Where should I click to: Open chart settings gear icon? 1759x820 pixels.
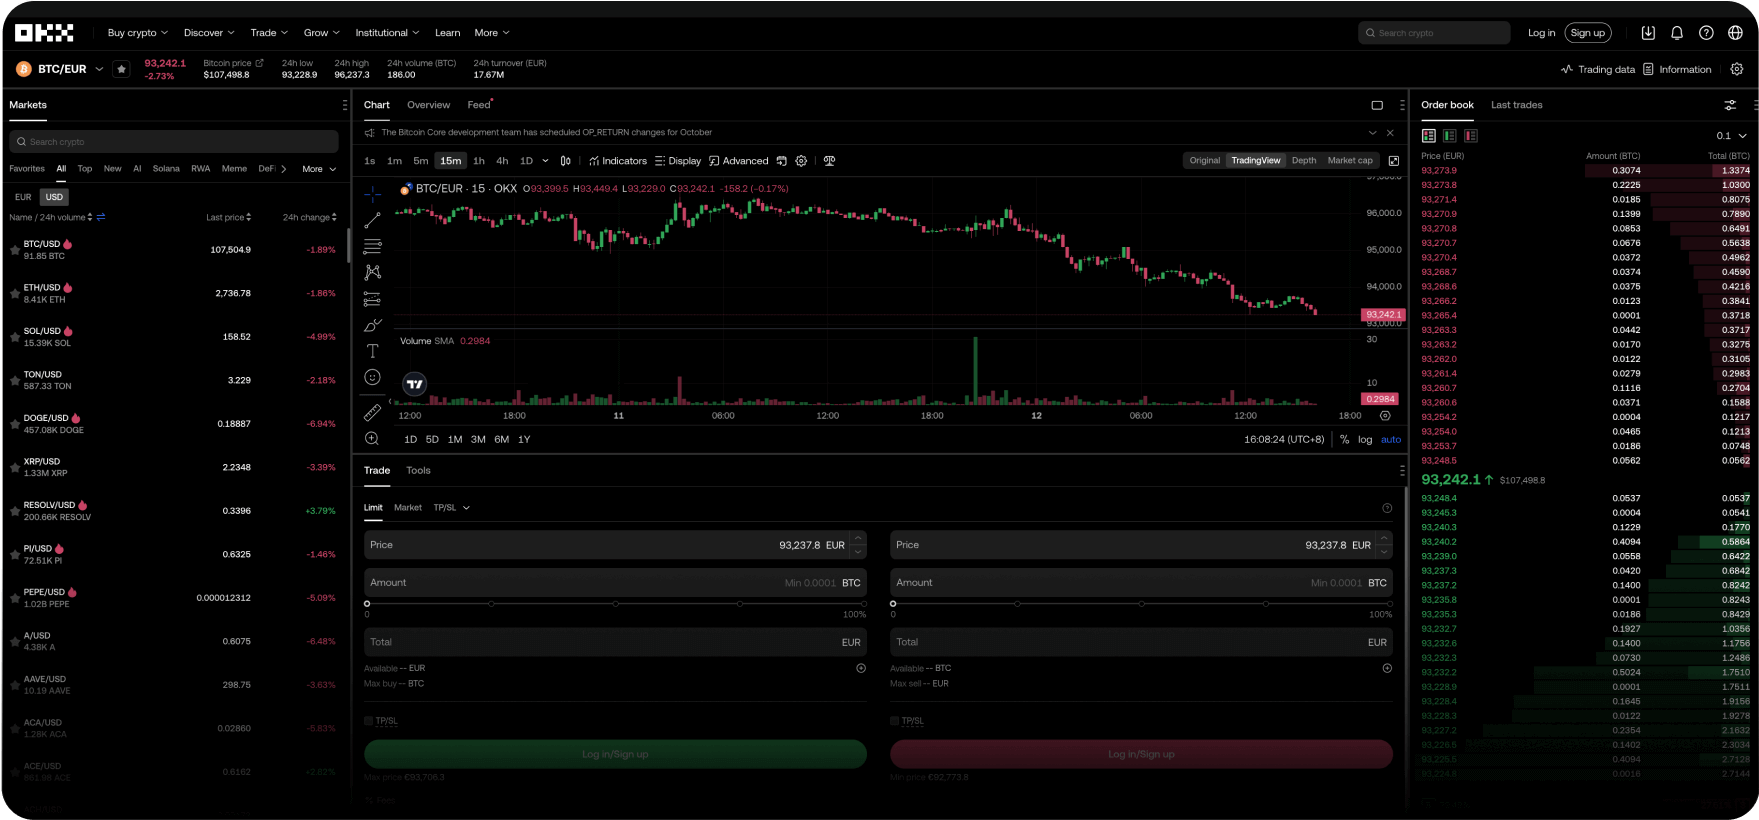pyautogui.click(x=801, y=161)
